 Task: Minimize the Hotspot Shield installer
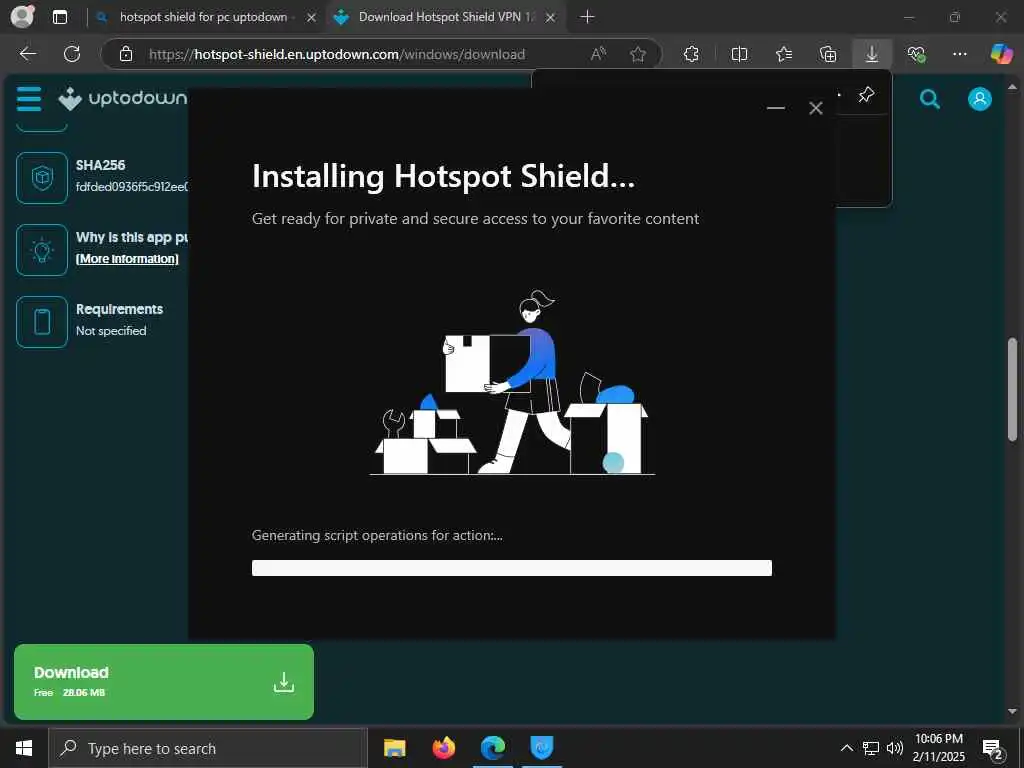pos(775,108)
